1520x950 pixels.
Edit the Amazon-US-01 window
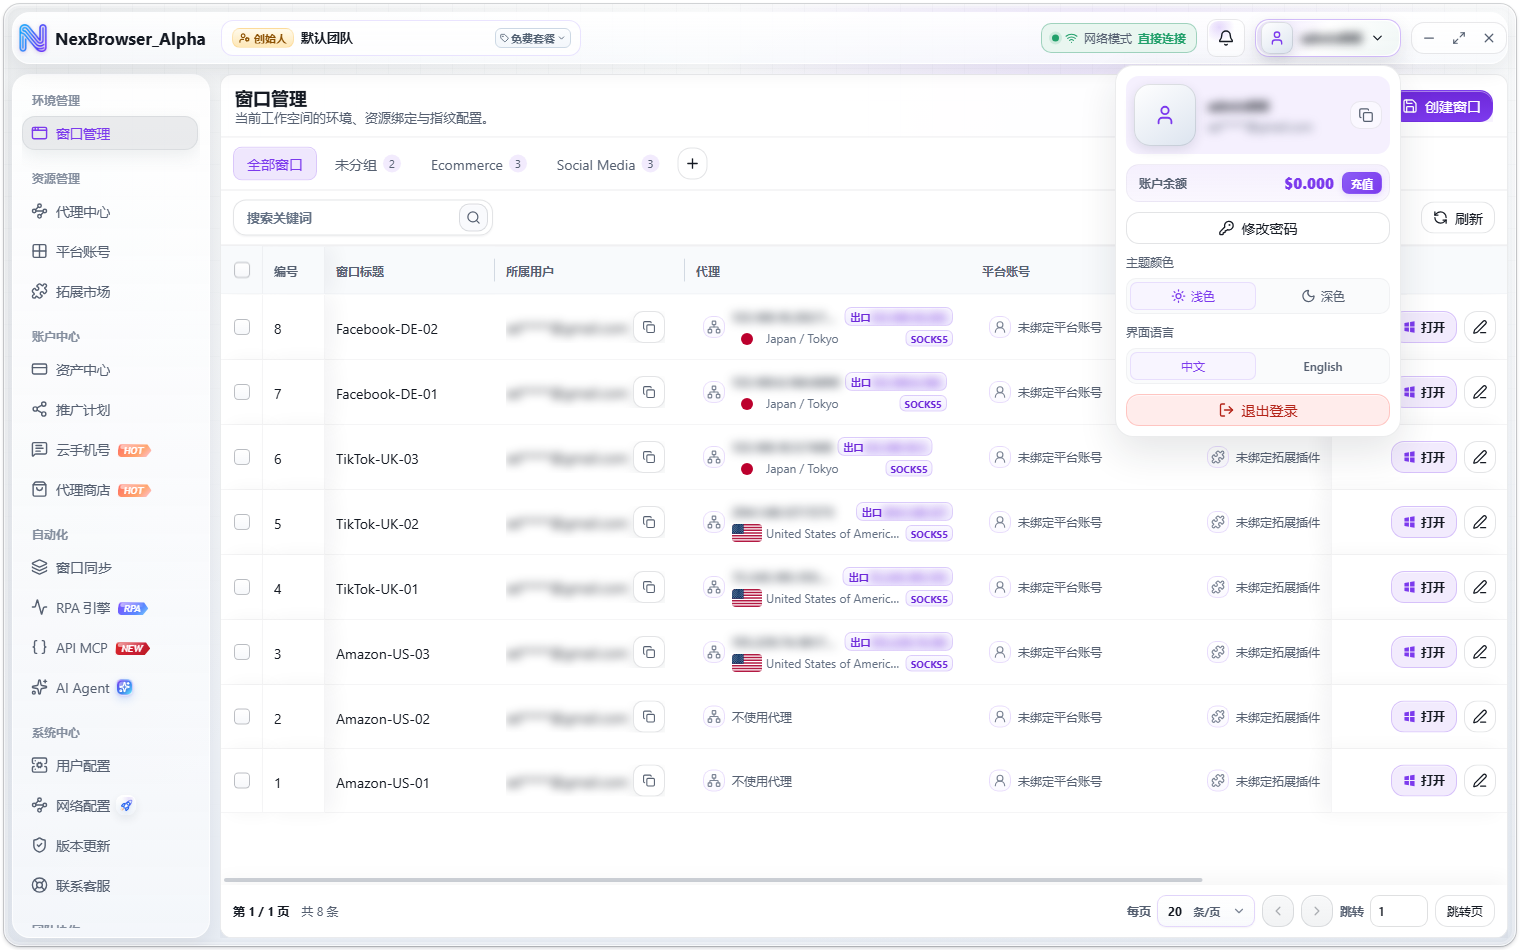pos(1480,780)
